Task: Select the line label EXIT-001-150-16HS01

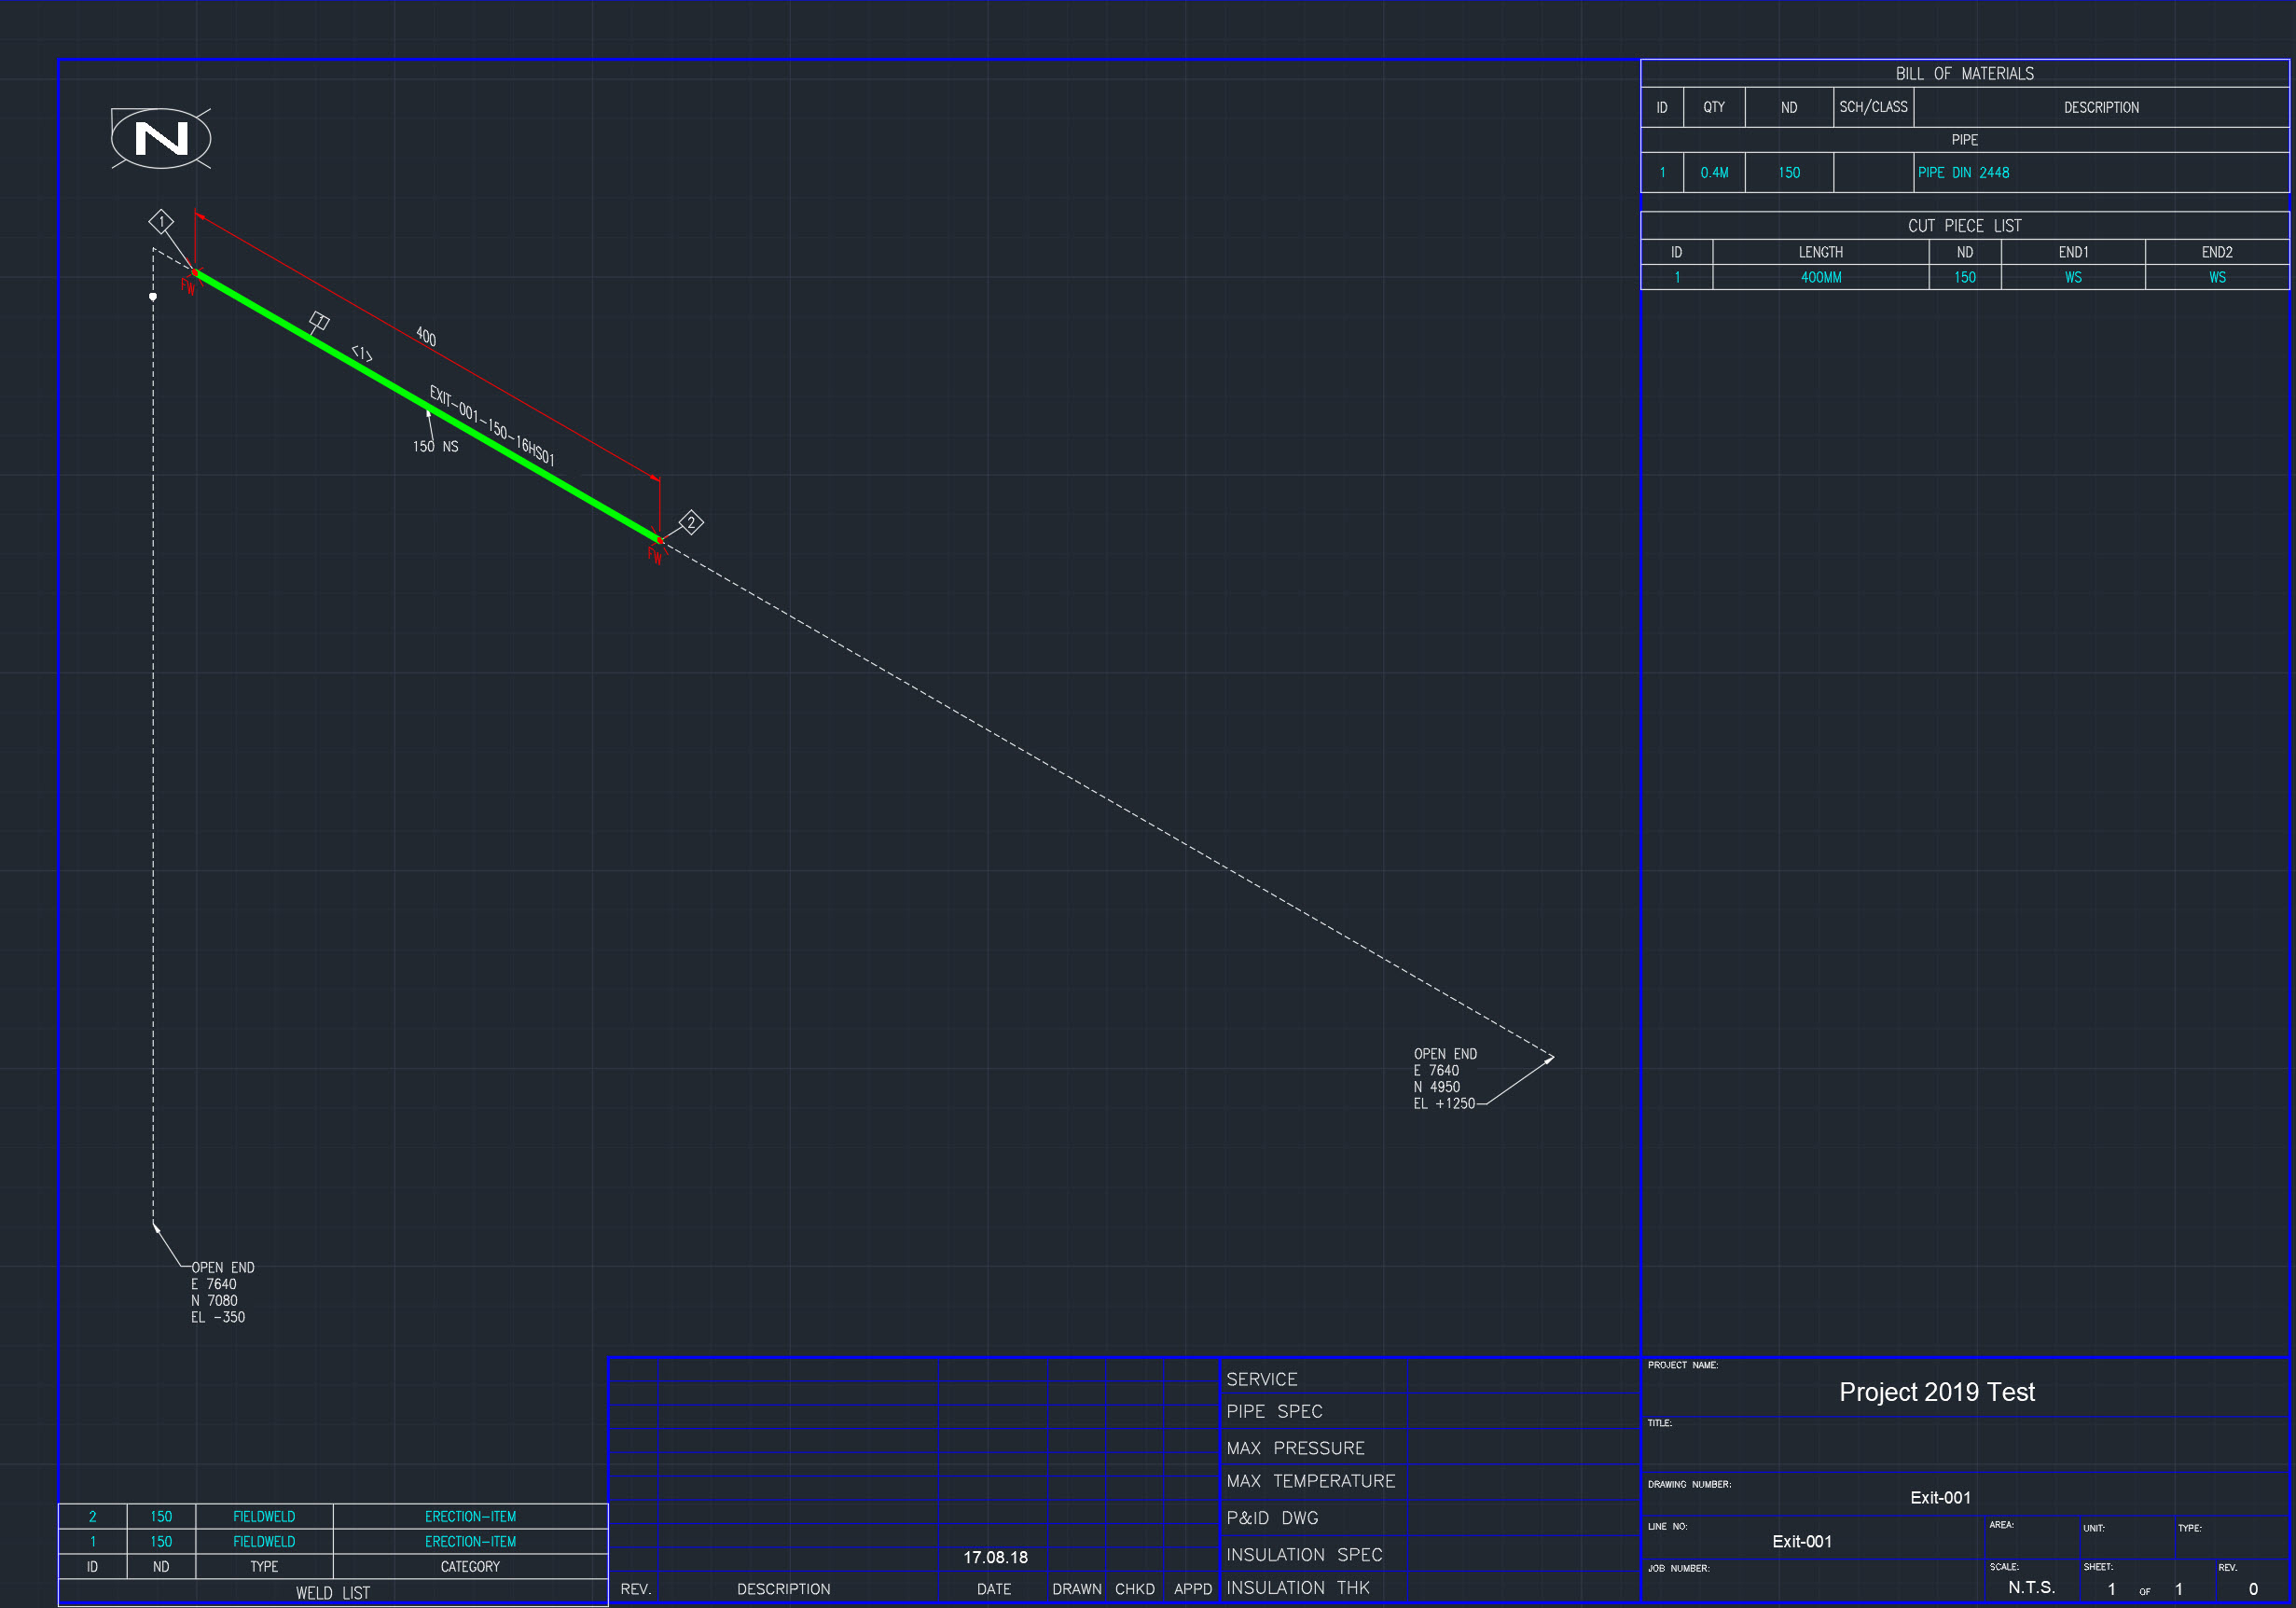Action: tap(492, 425)
